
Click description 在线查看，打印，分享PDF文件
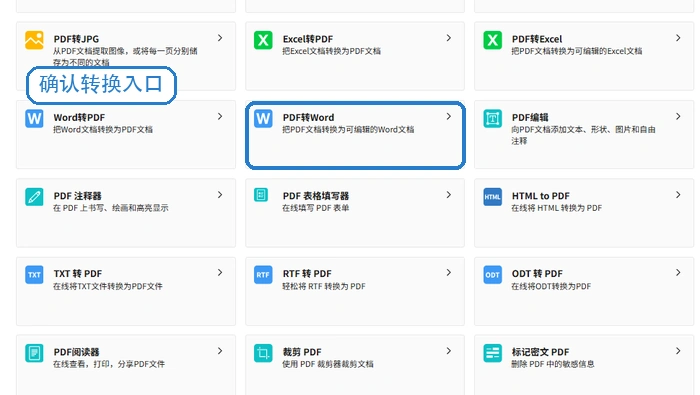[x=109, y=364]
